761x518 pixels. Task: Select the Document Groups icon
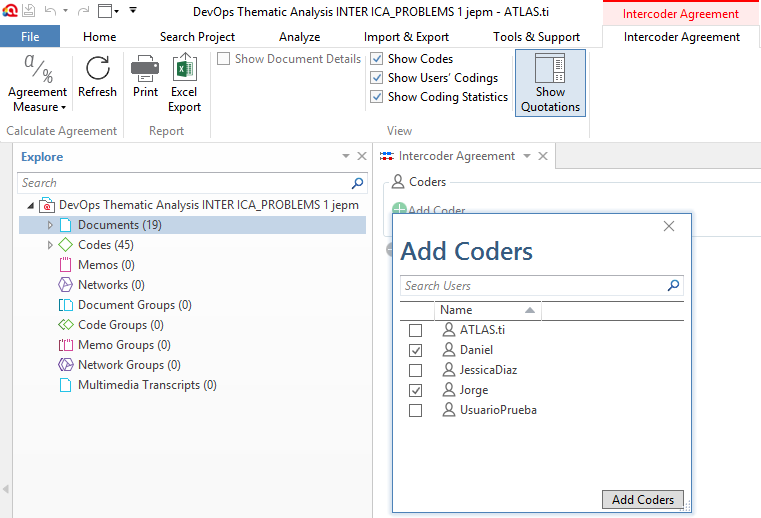click(x=66, y=305)
